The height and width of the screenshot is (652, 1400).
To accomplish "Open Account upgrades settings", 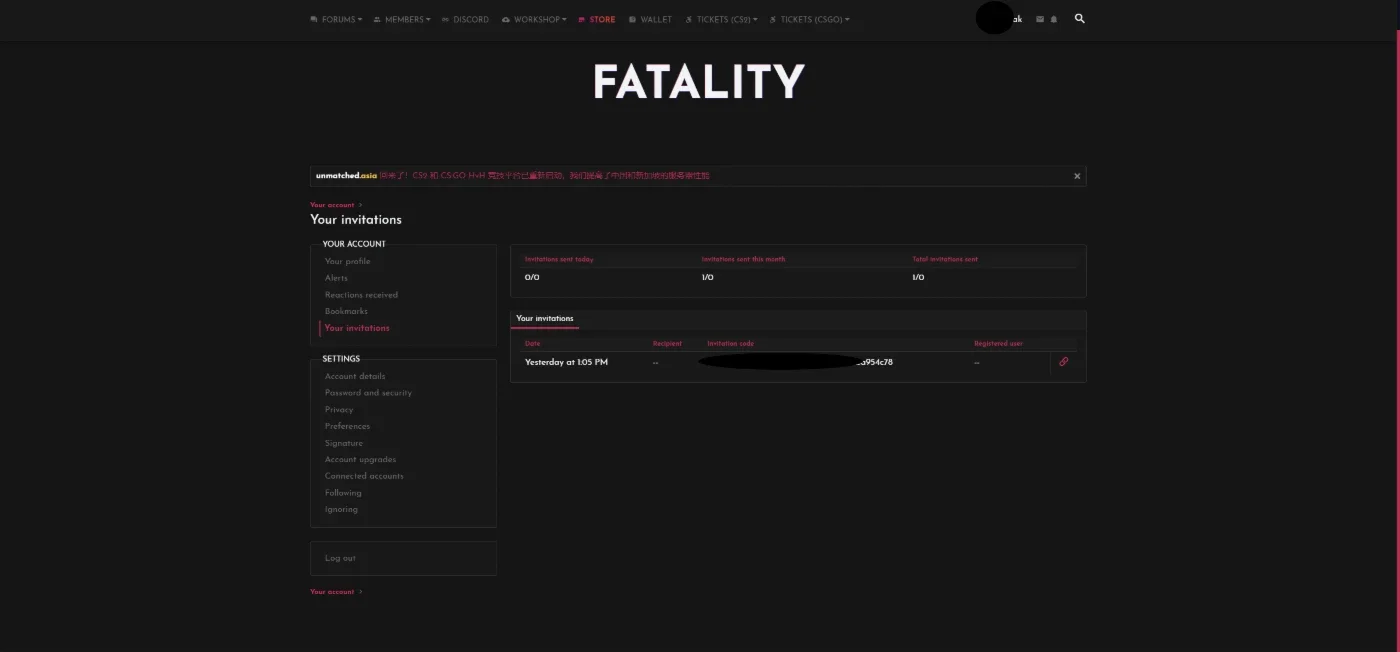I will (360, 460).
